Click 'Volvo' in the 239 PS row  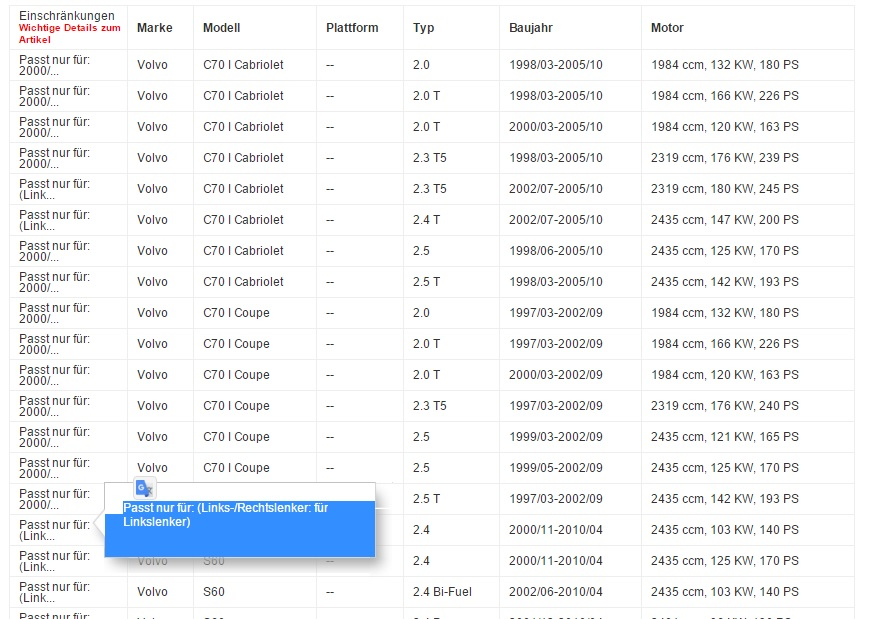point(152,158)
